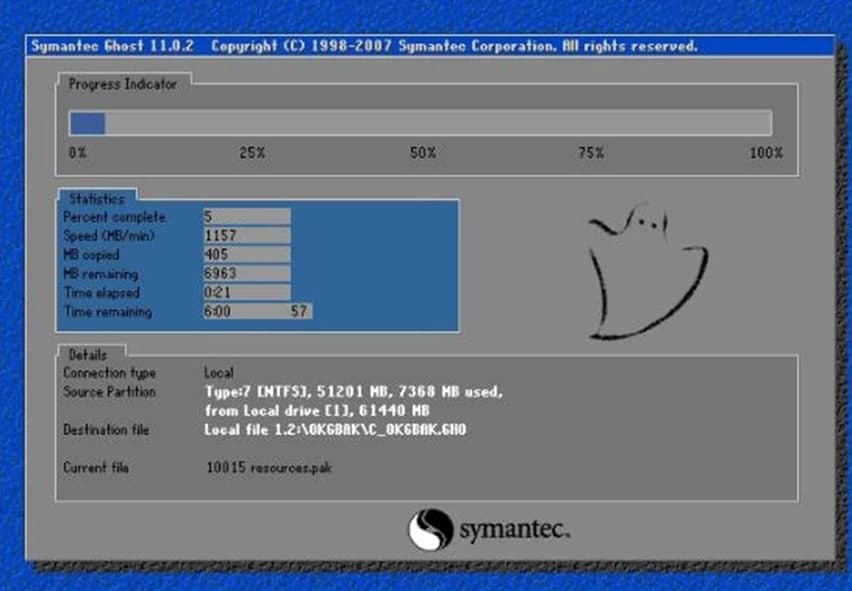Click the 50% marker under the progress bar
This screenshot has width=852, height=591.
pyautogui.click(x=423, y=153)
